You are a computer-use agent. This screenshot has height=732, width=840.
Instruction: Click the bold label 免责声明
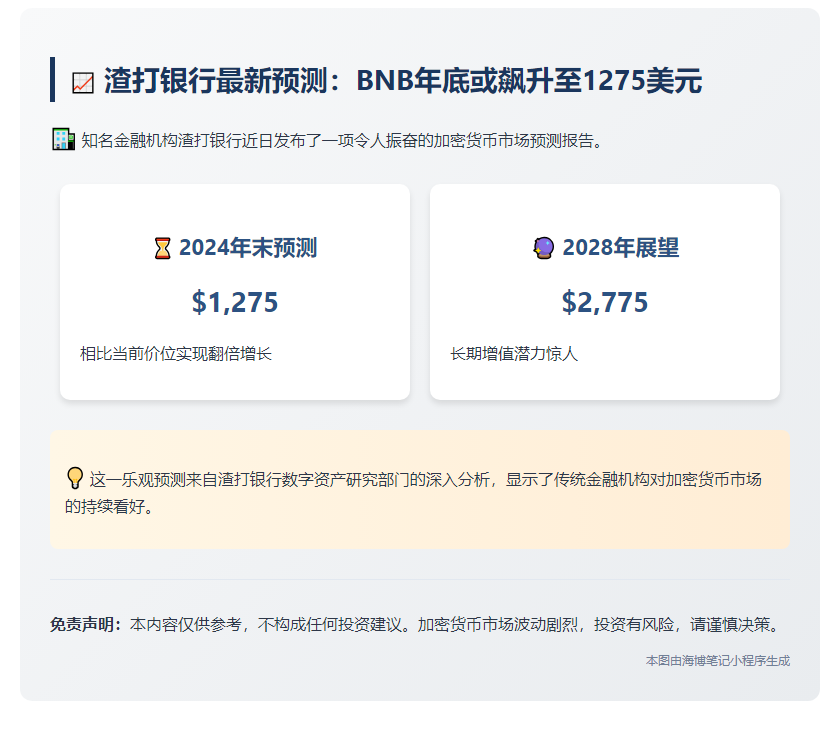tap(86, 624)
